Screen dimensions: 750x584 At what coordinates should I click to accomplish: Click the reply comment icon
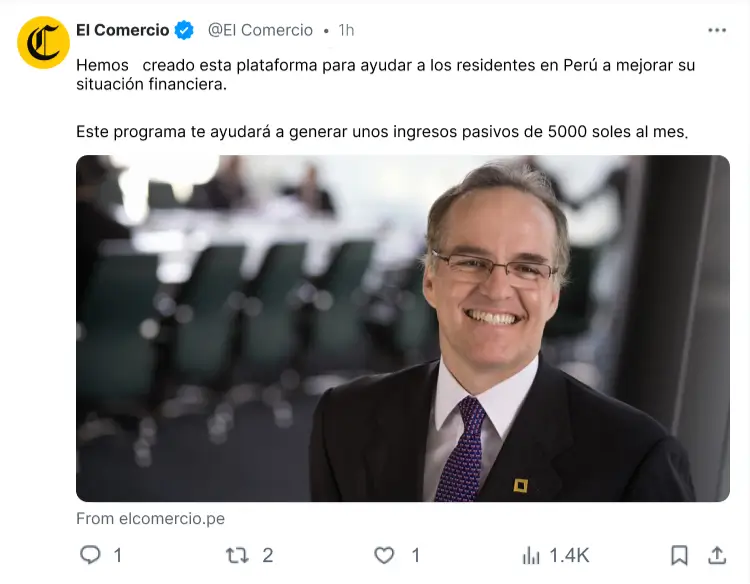pyautogui.click(x=90, y=555)
